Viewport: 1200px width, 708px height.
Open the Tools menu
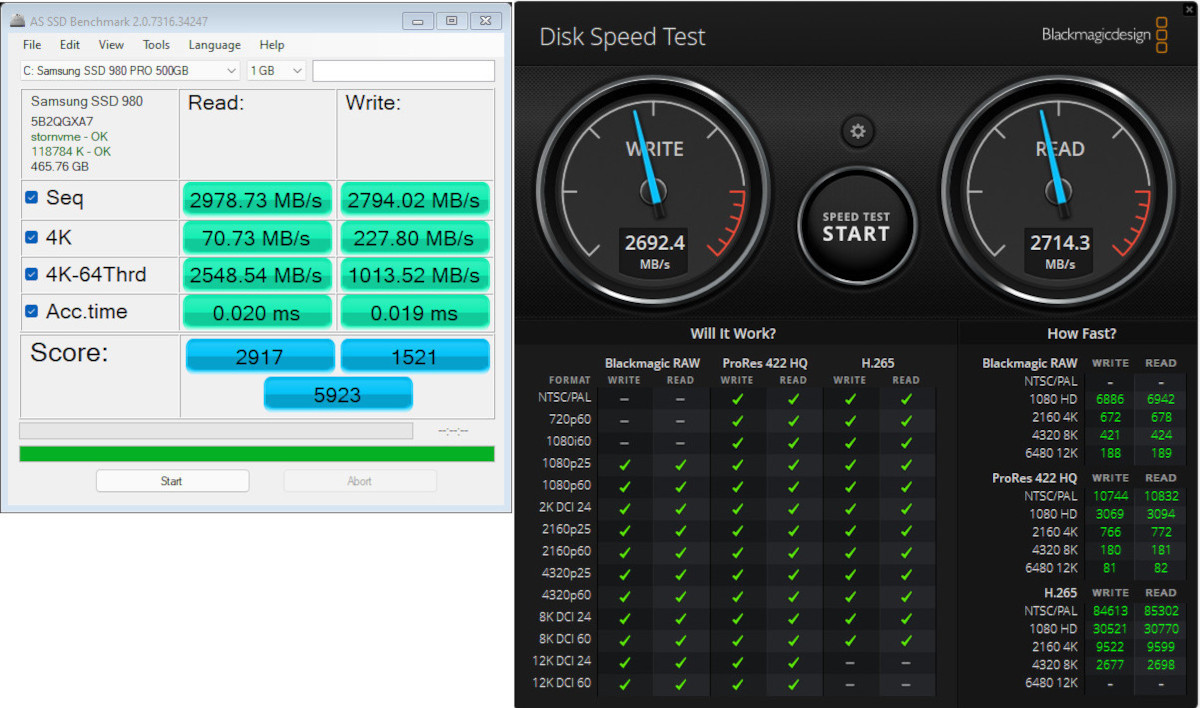pyautogui.click(x=156, y=45)
